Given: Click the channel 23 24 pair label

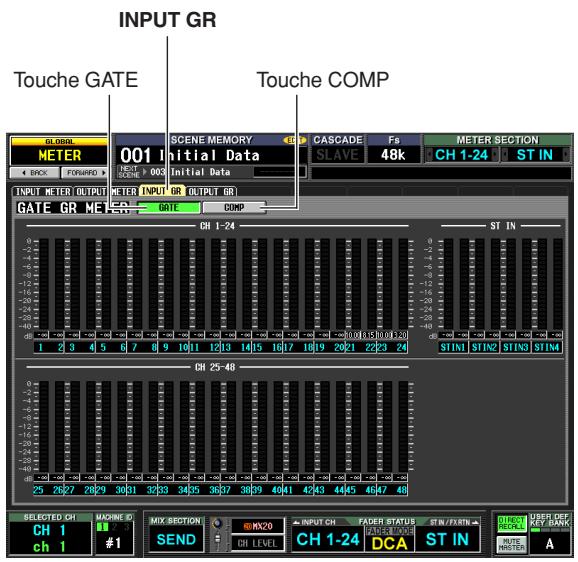Looking at the screenshot, I should pos(392,347).
